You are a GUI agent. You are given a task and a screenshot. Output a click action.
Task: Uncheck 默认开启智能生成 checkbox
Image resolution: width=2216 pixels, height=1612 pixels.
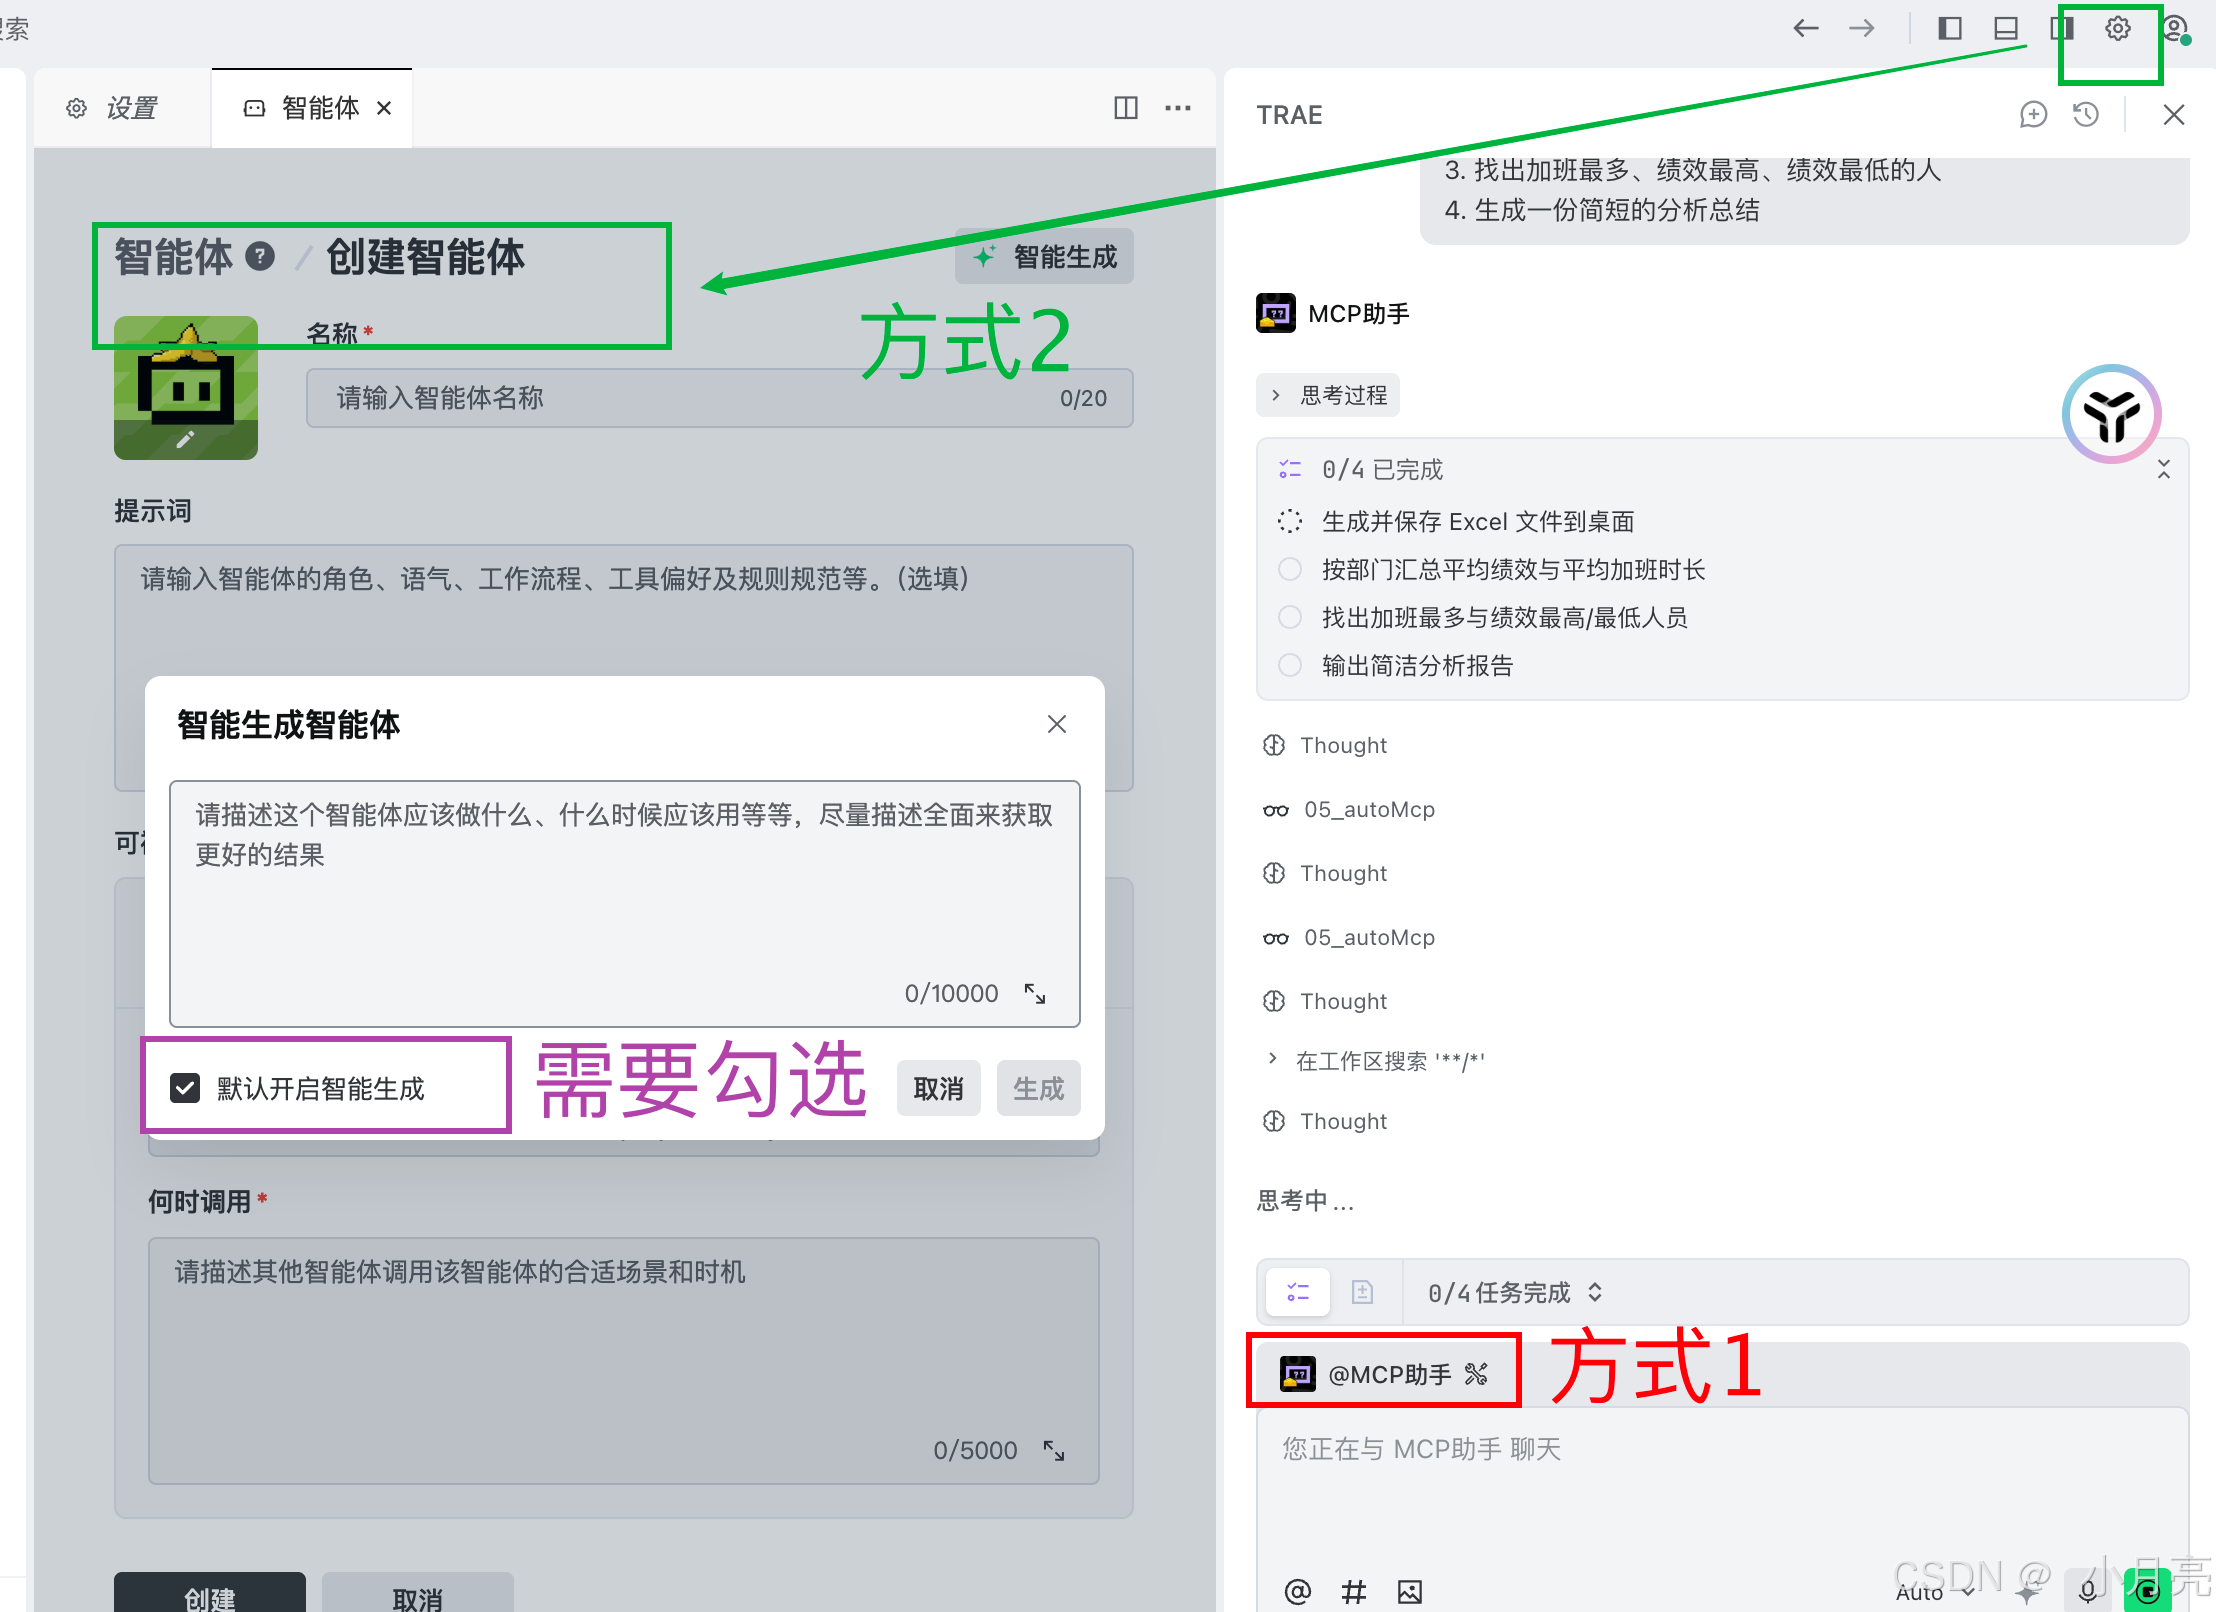(x=185, y=1088)
